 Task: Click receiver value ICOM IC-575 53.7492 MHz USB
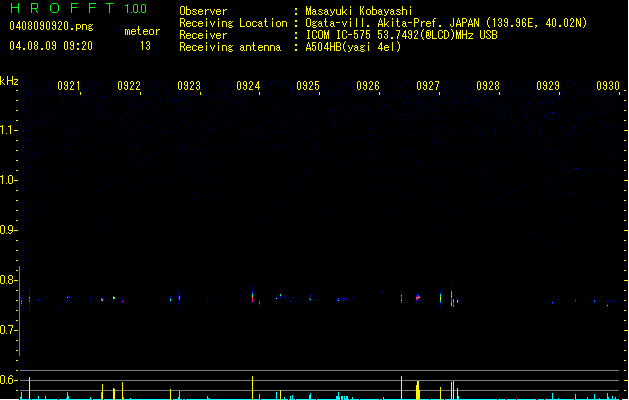(402, 35)
